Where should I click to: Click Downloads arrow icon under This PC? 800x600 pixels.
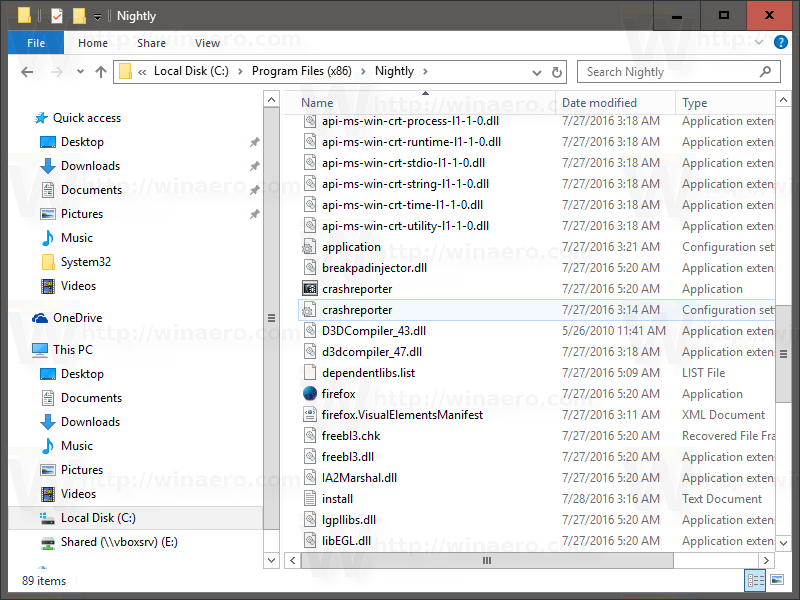click(x=47, y=422)
